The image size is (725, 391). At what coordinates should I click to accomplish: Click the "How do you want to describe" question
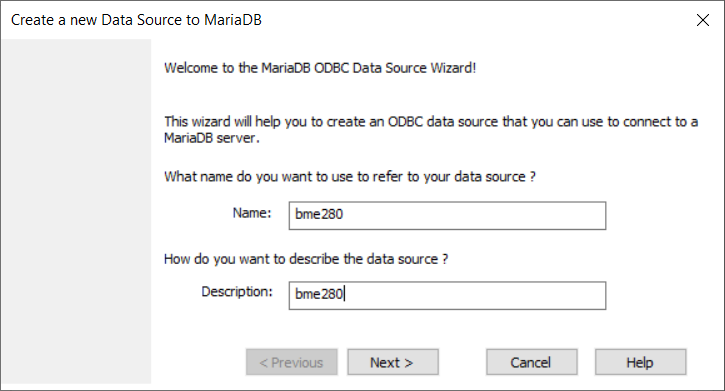306,259
